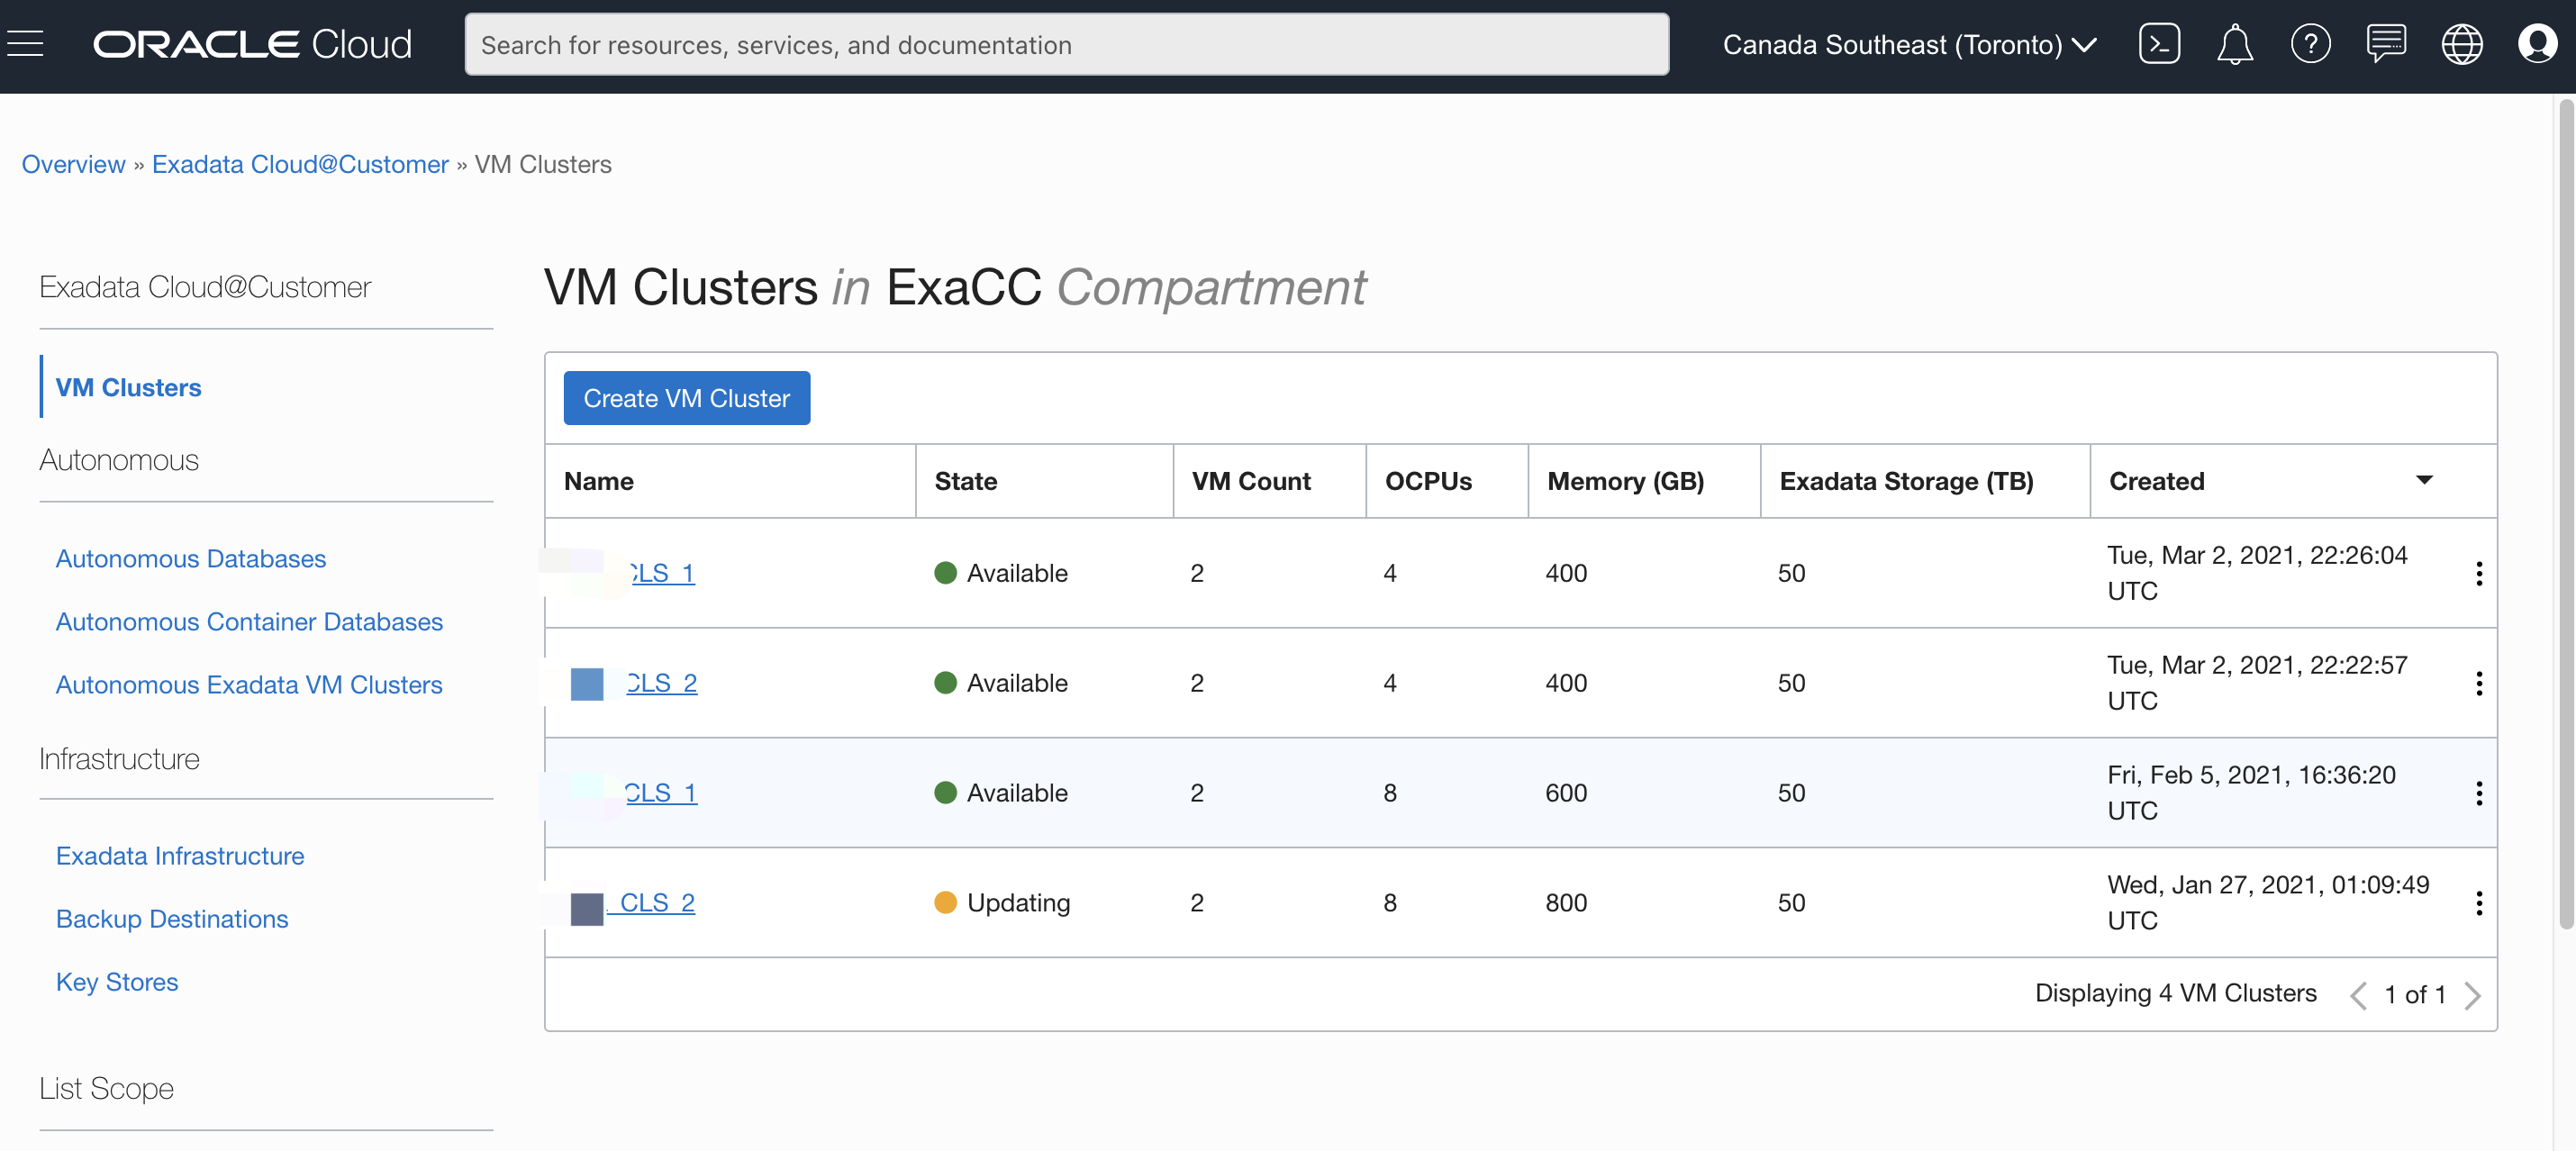Viewport: 2576px width, 1151px height.
Task: Open the hamburger navigation menu
Action: (x=25, y=44)
